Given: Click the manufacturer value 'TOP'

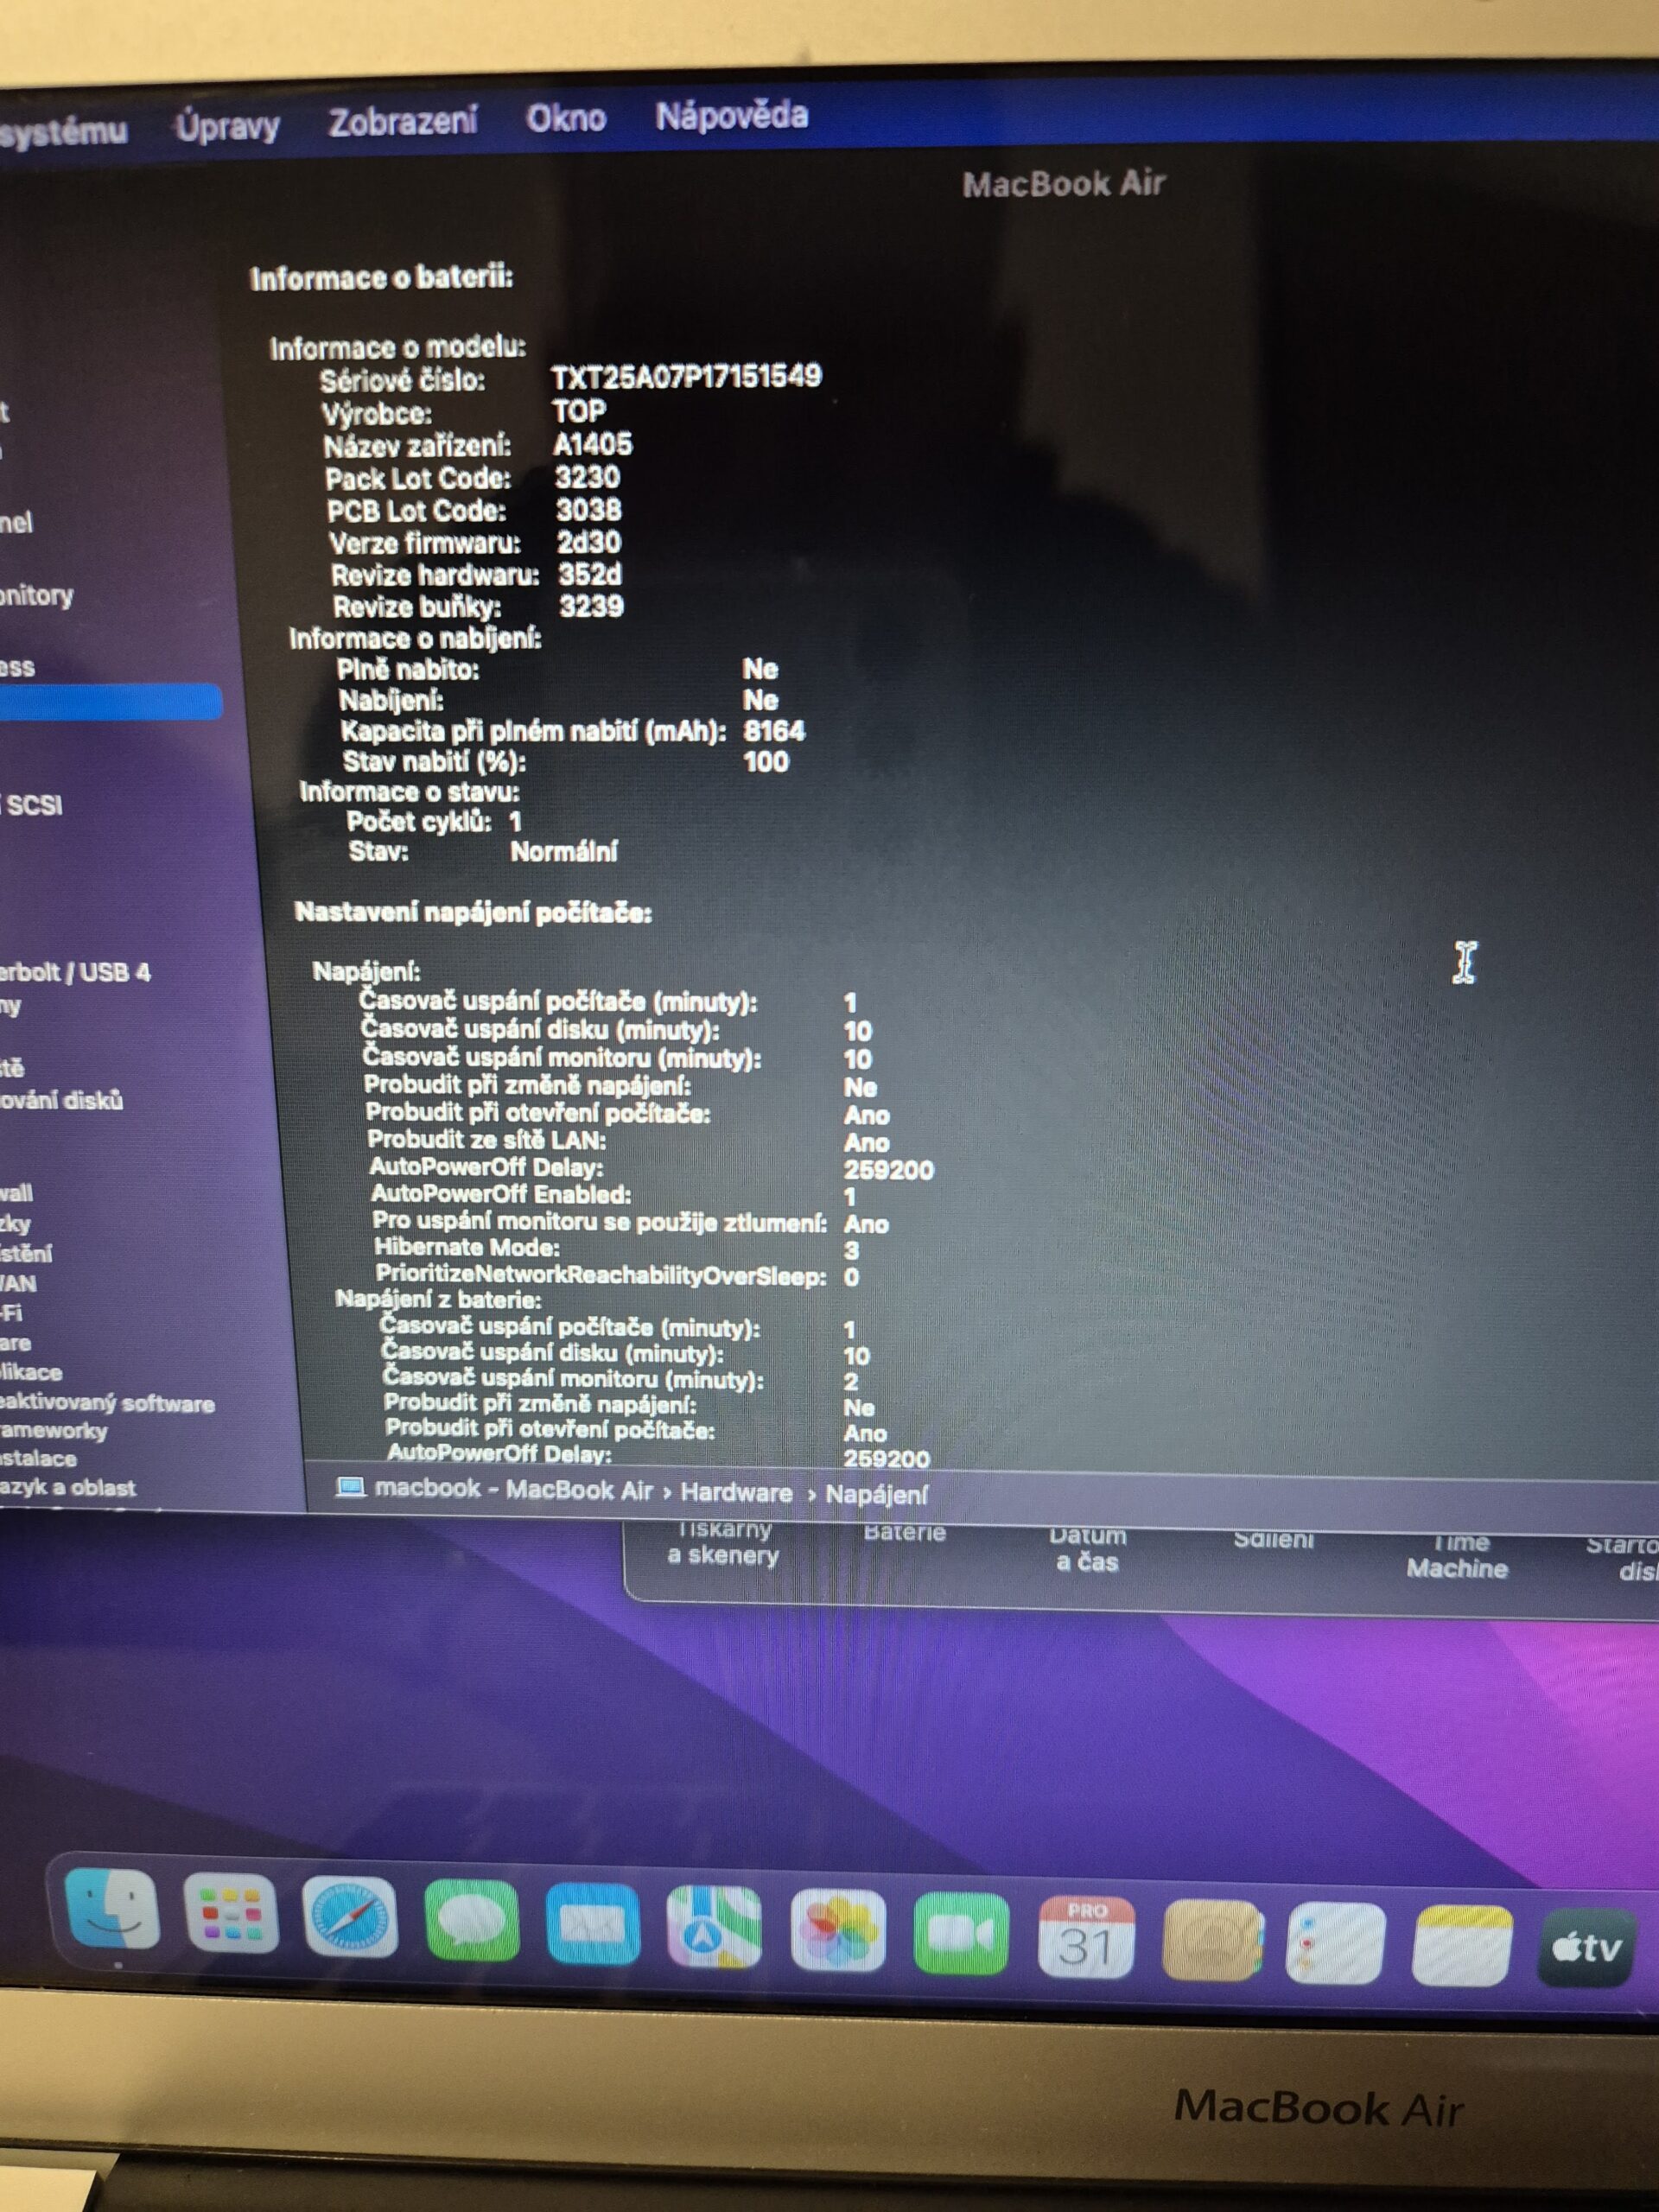Looking at the screenshot, I should 579,411.
